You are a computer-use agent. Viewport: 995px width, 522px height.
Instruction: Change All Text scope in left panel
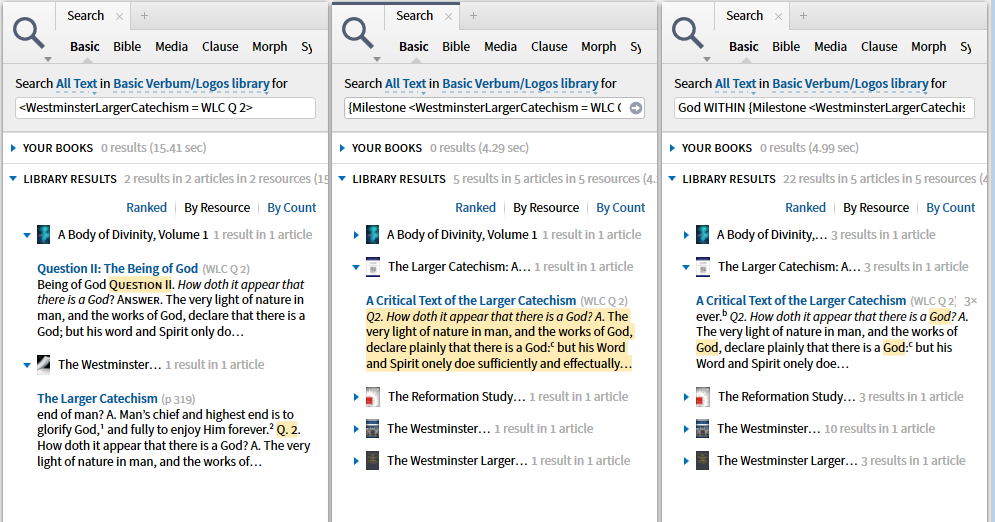tap(76, 84)
